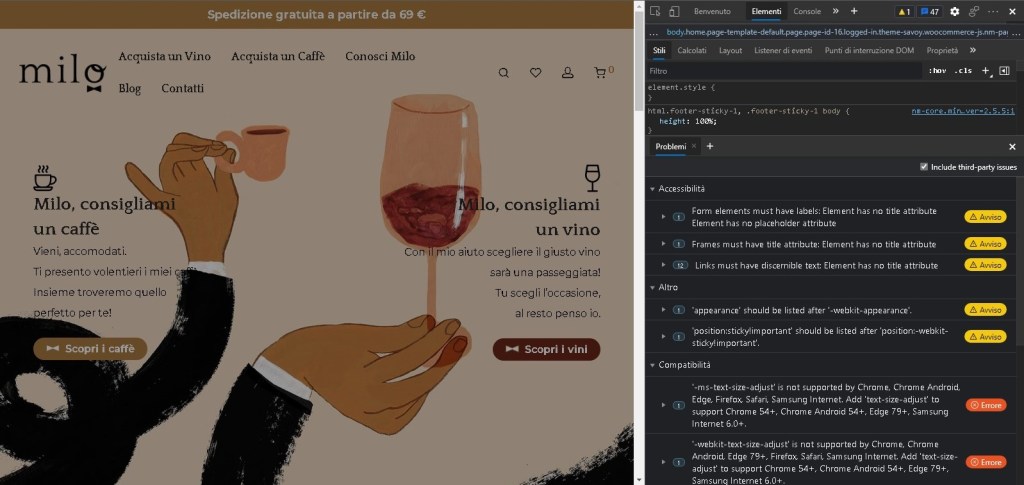Click the search magnifier on the Milo site
This screenshot has height=485, width=1024.
click(504, 73)
